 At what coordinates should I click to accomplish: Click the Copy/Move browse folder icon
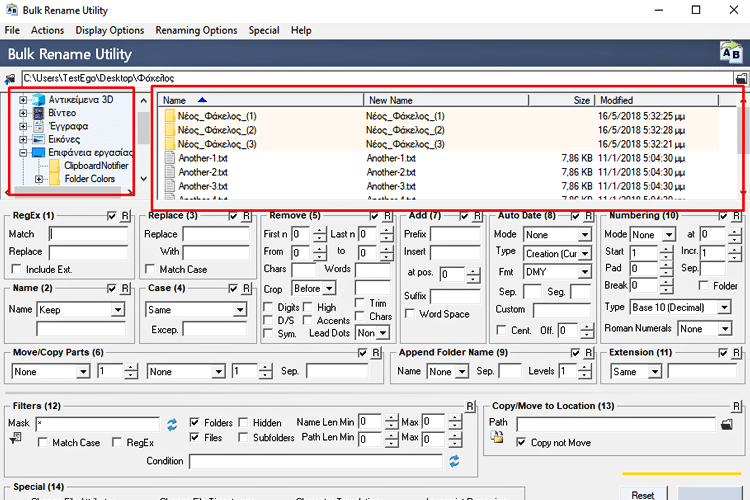coord(727,424)
